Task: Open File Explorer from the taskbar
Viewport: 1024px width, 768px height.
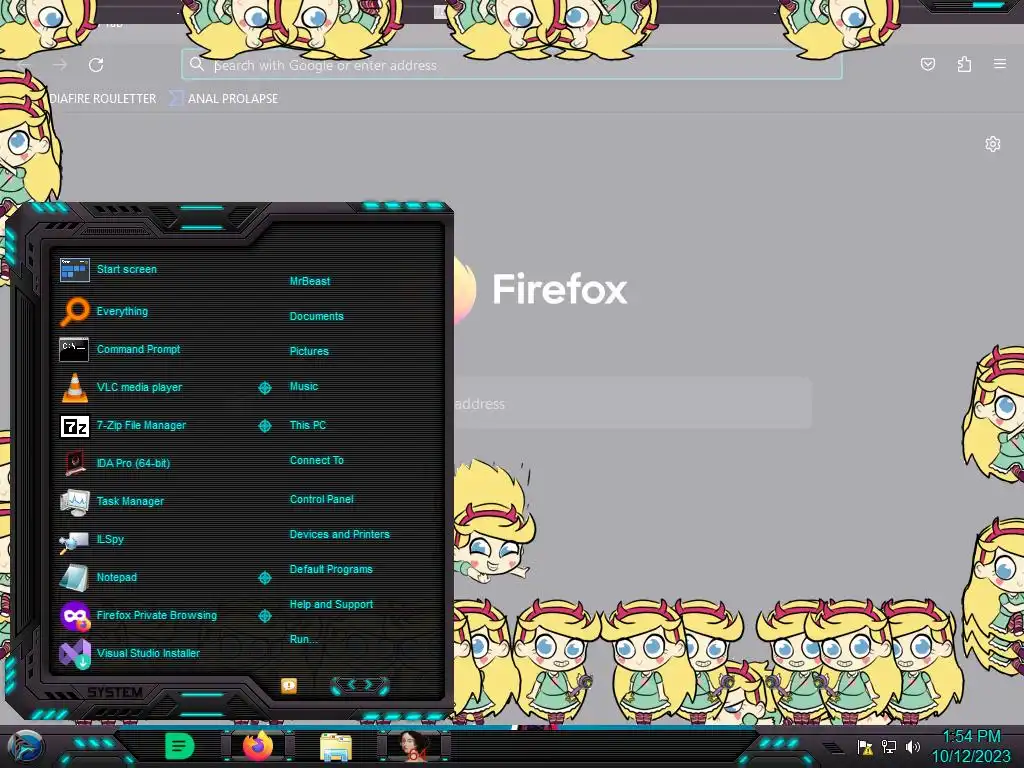Action: tap(336, 747)
